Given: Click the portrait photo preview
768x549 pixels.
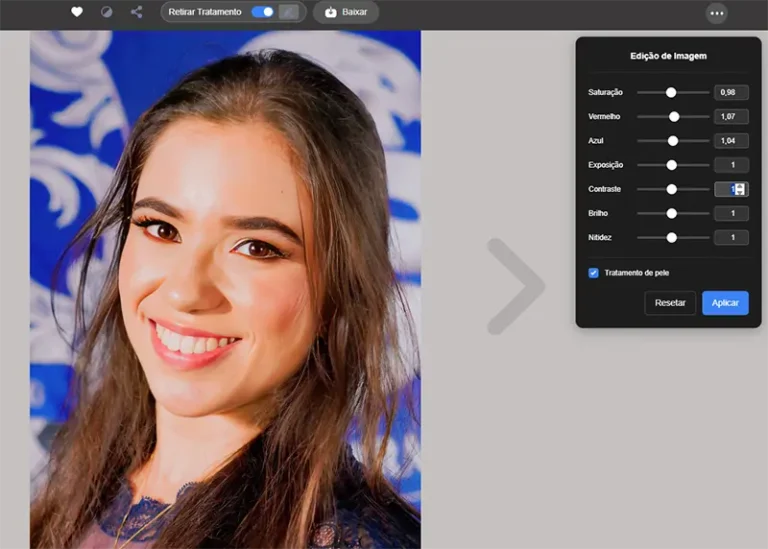Looking at the screenshot, I should pos(225,290).
